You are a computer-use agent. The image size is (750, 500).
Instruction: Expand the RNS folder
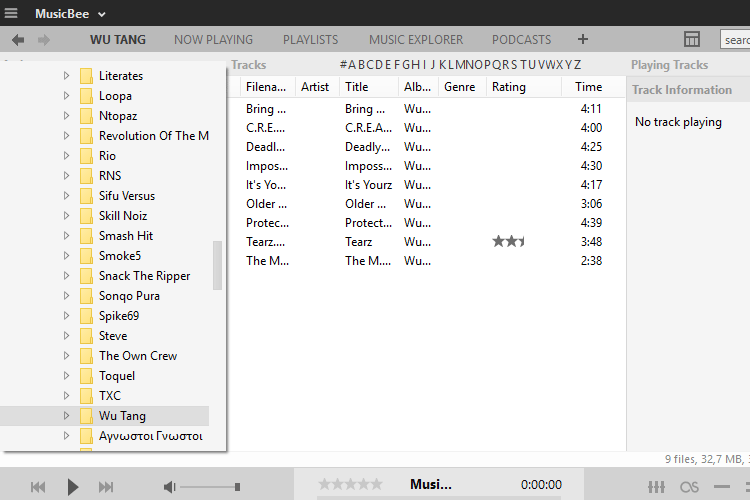tap(66, 176)
